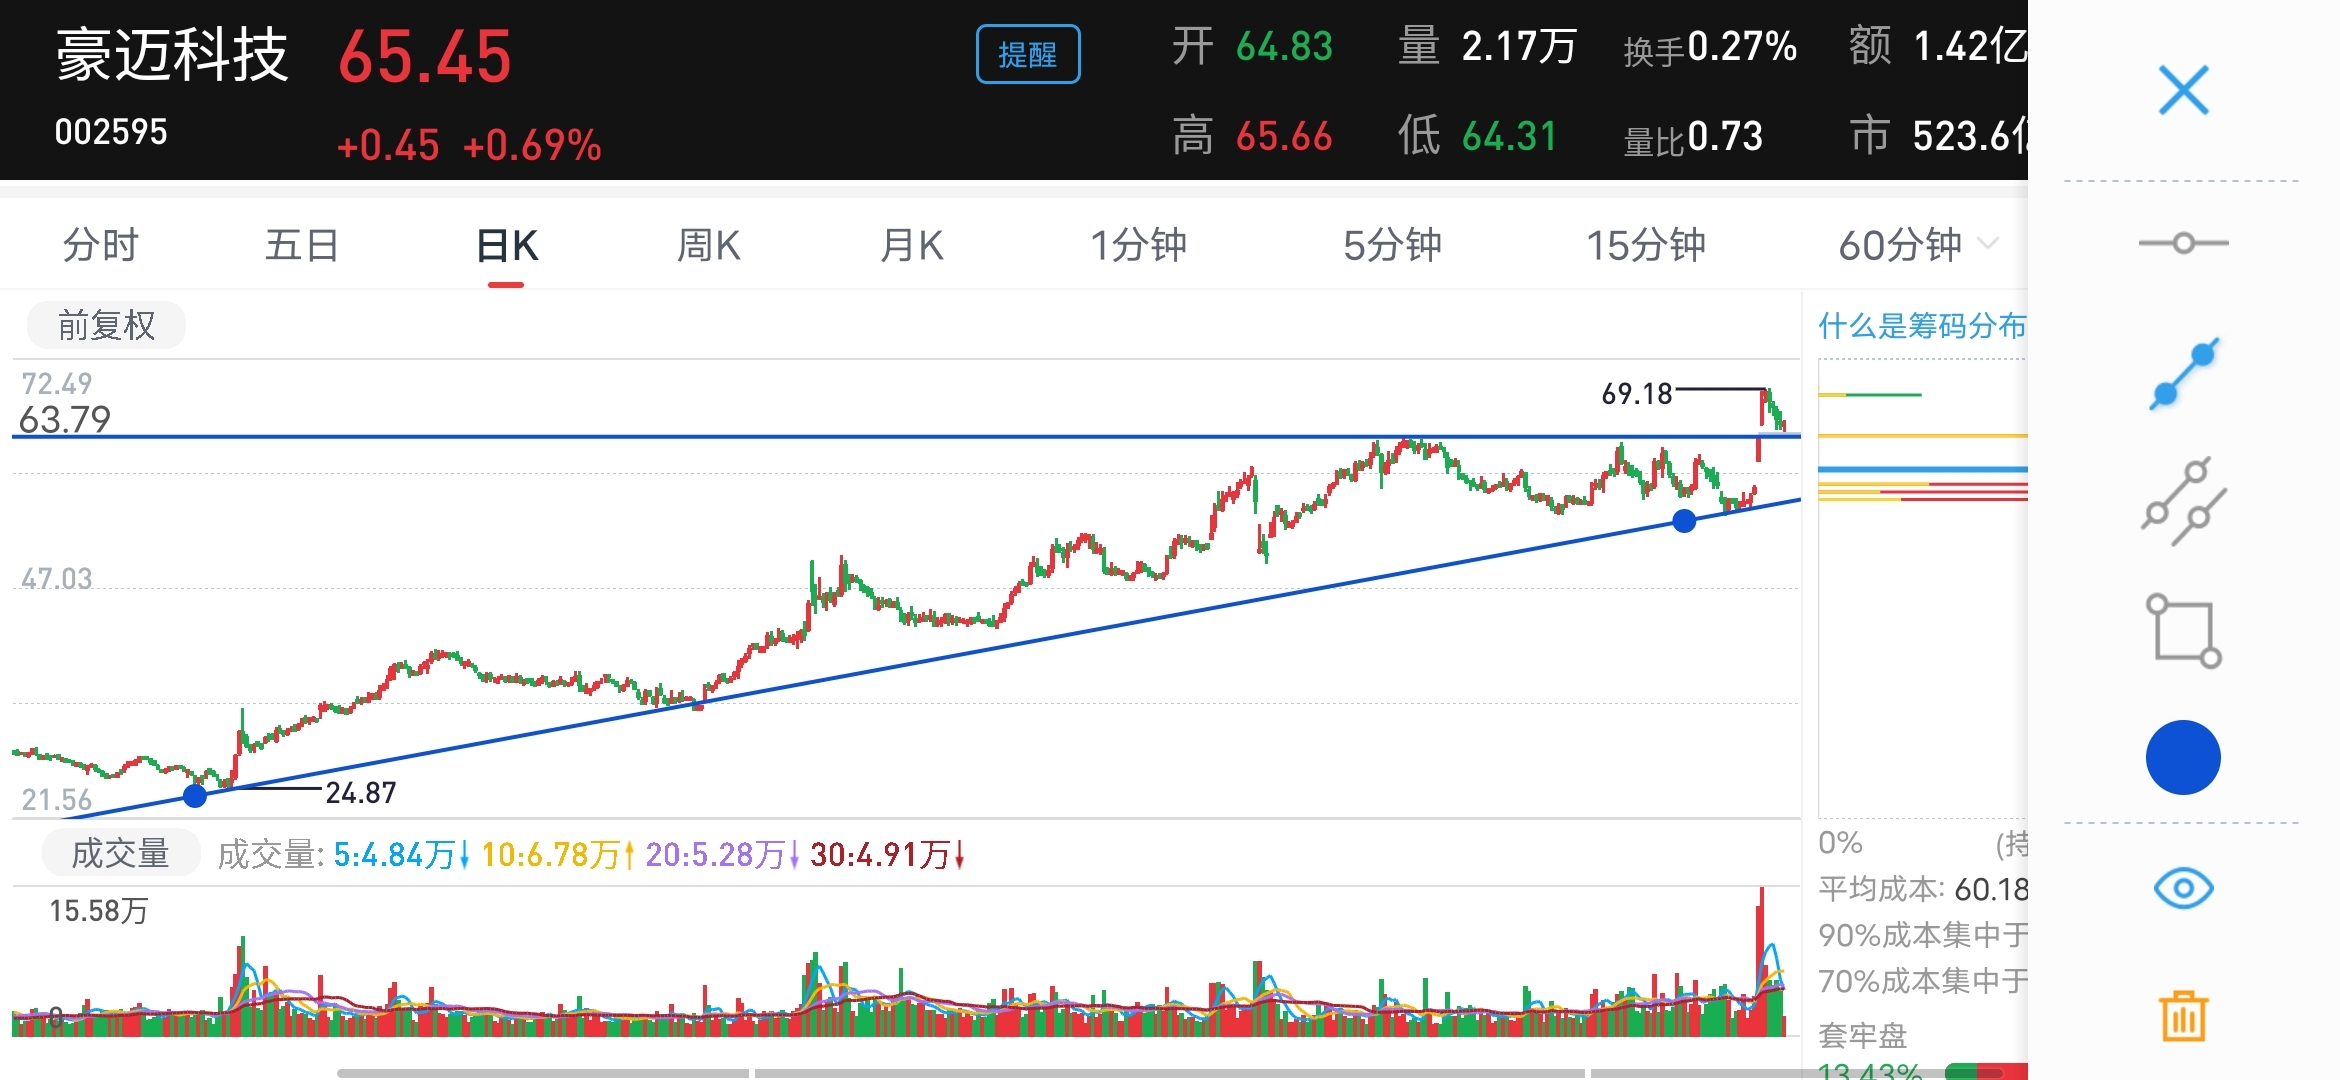Open the 成交量 indicator selector
Screen dimensions: 2340x1080
(x=121, y=853)
